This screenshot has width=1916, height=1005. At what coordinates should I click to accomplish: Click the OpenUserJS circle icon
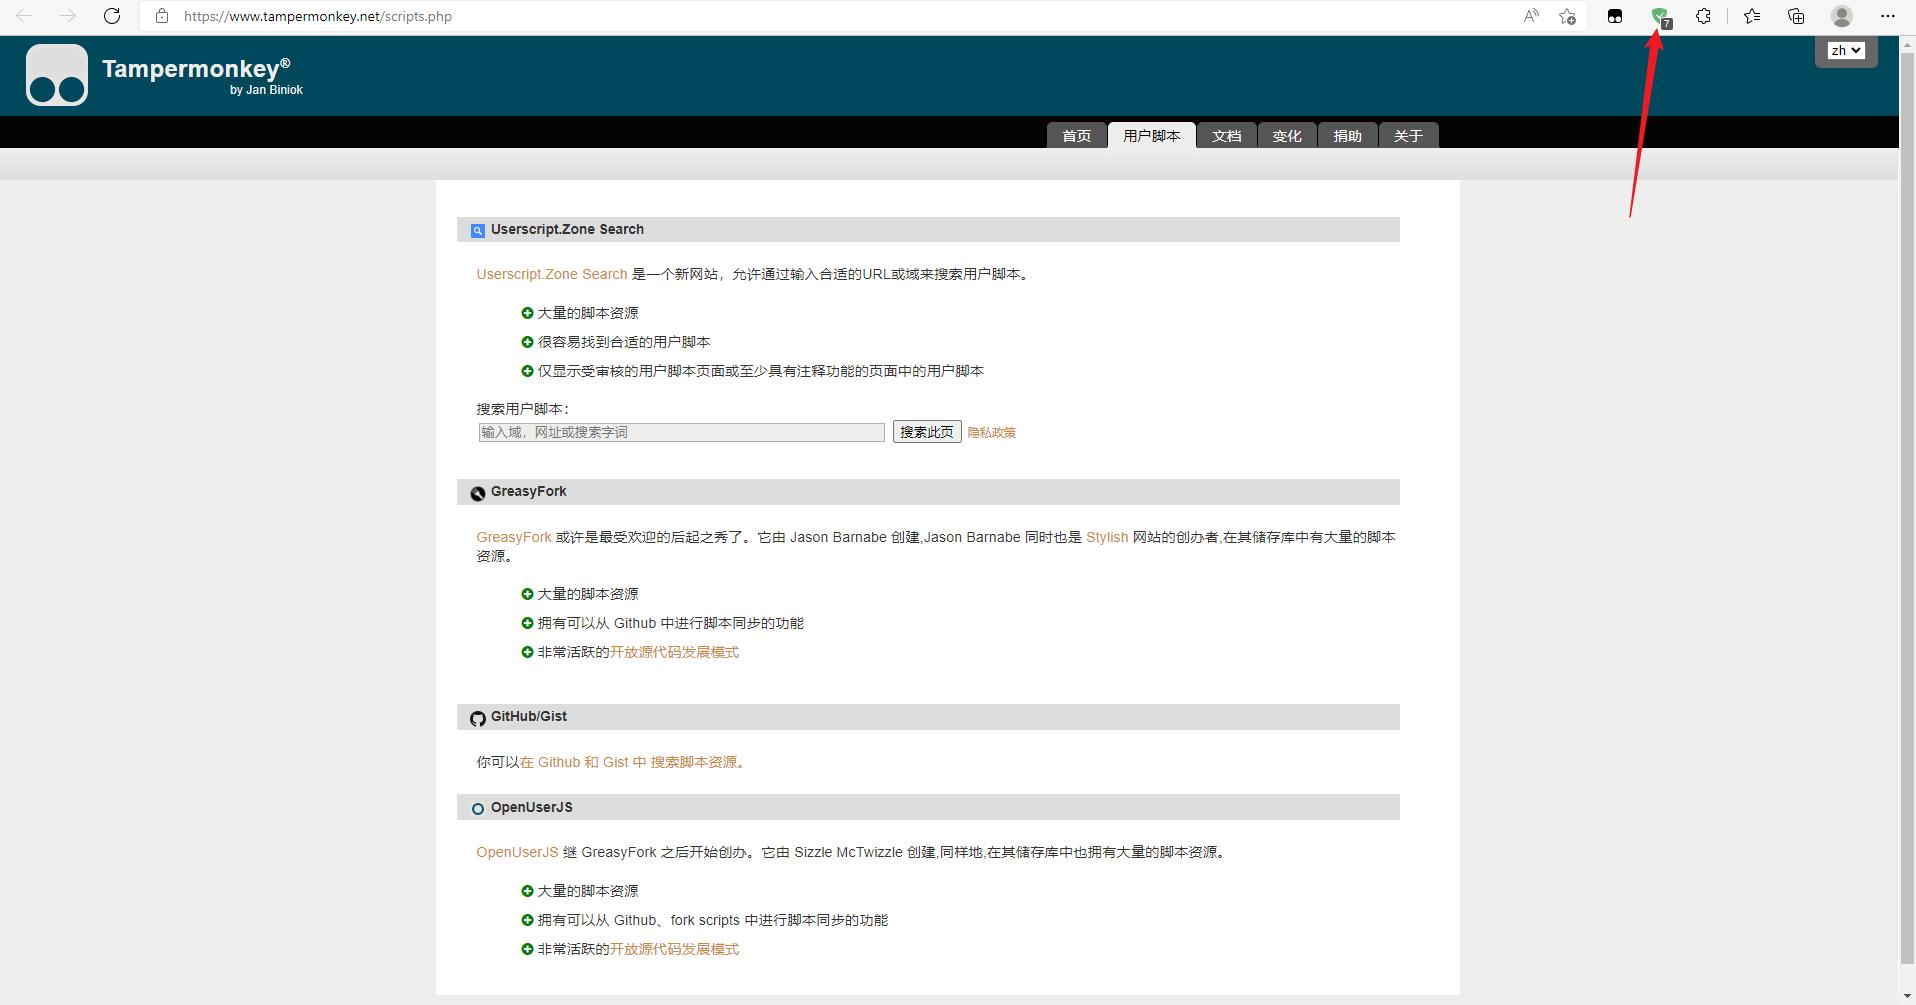tap(478, 809)
